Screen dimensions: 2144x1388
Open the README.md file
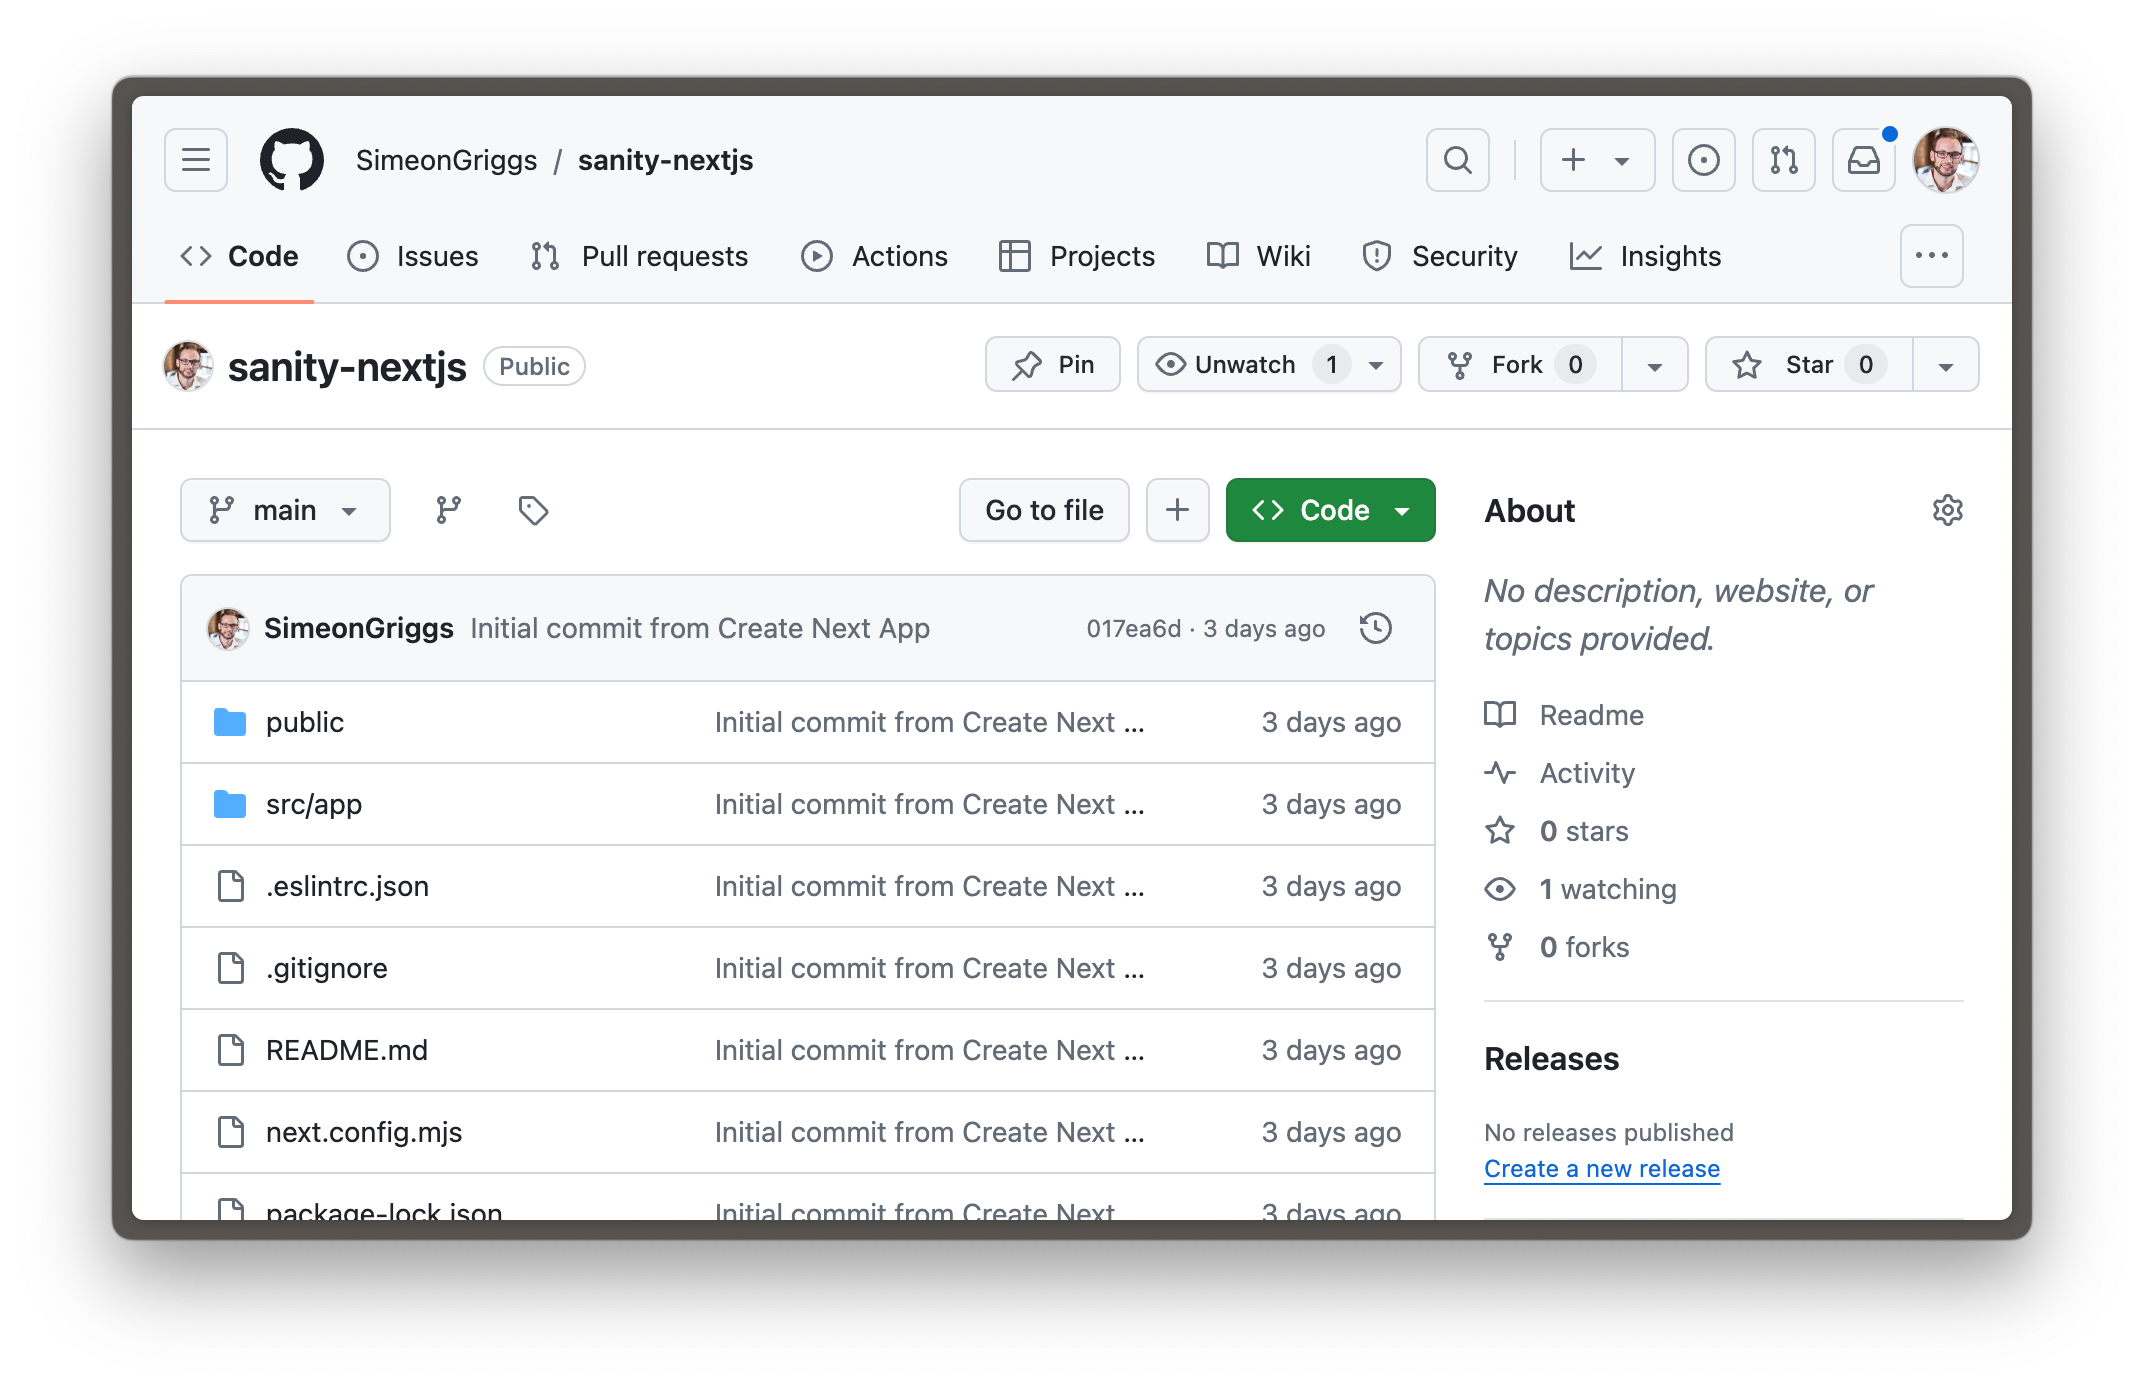coord(347,1050)
